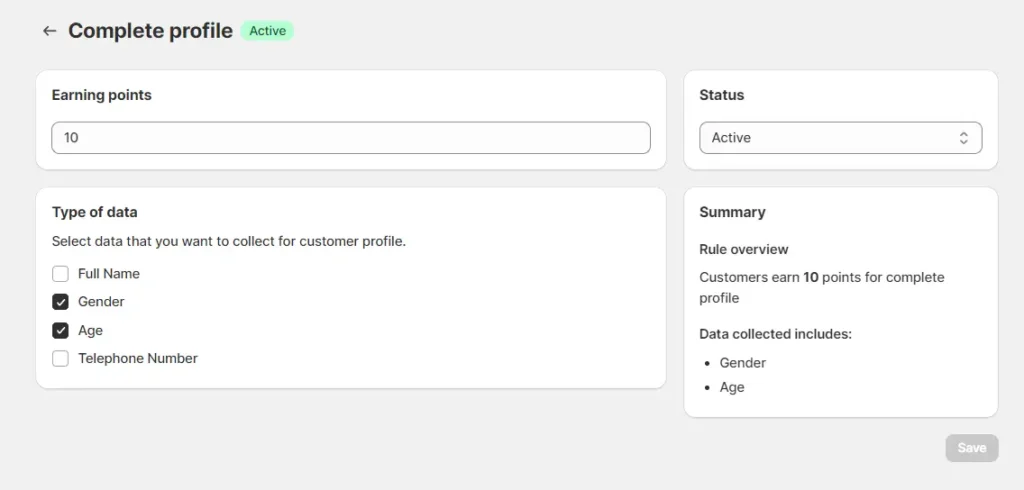Tick the Telephone Number checkbox
Screen dimensions: 1024x490
click(x=61, y=358)
